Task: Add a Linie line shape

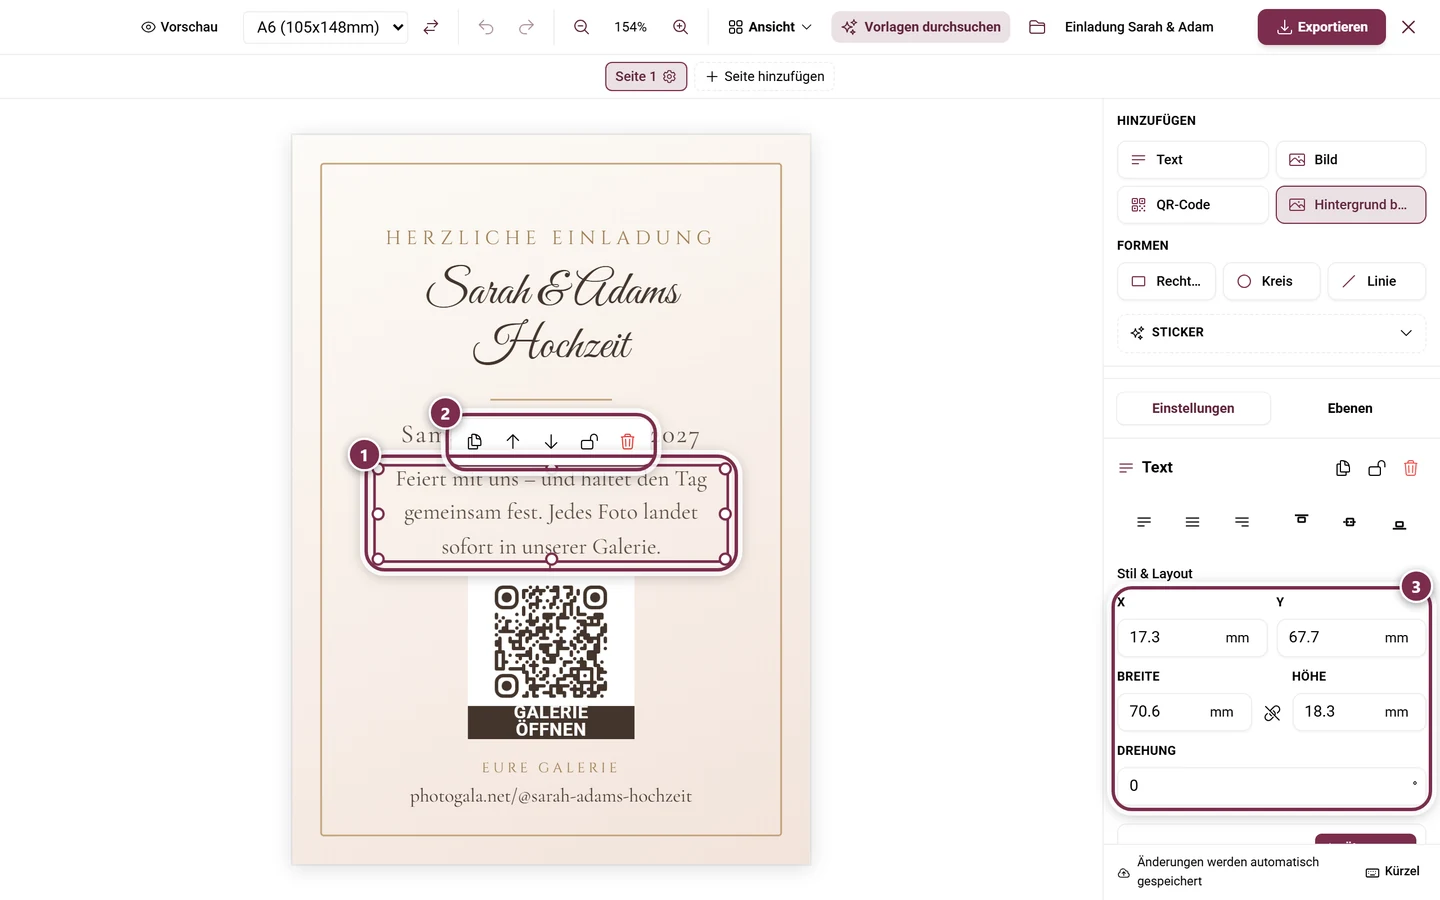Action: click(1377, 281)
